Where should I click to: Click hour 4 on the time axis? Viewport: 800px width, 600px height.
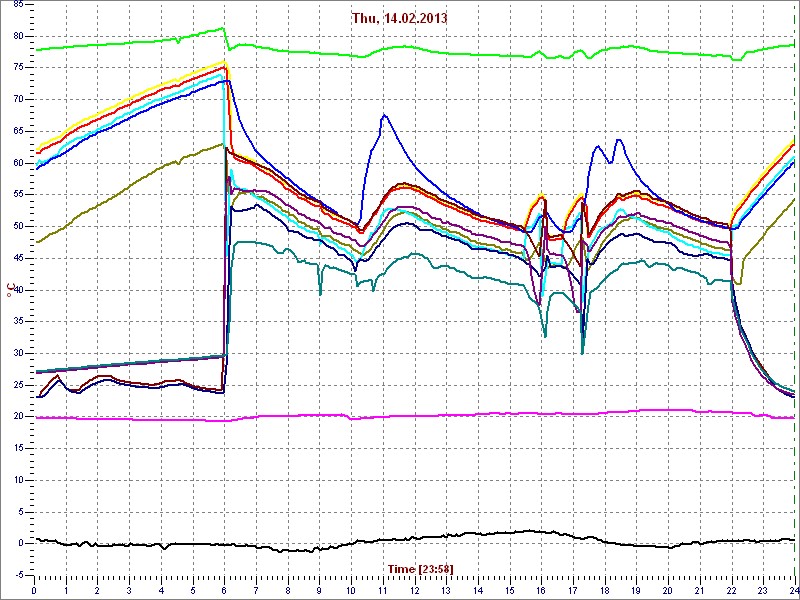[161, 590]
